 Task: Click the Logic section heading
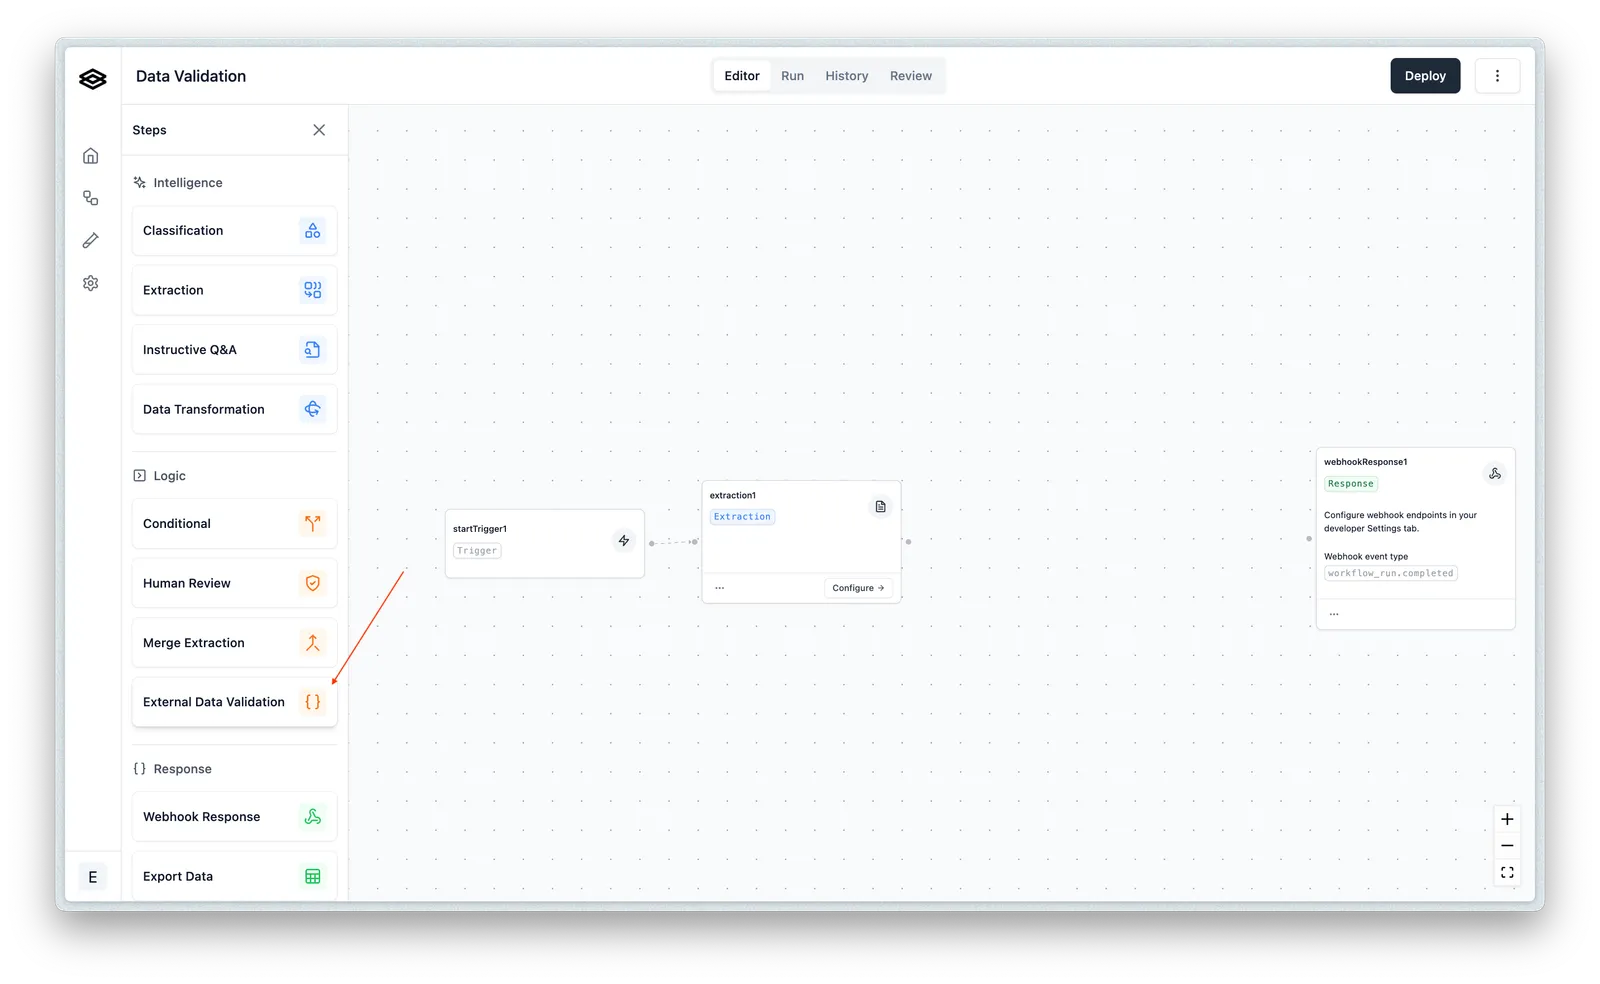(169, 476)
